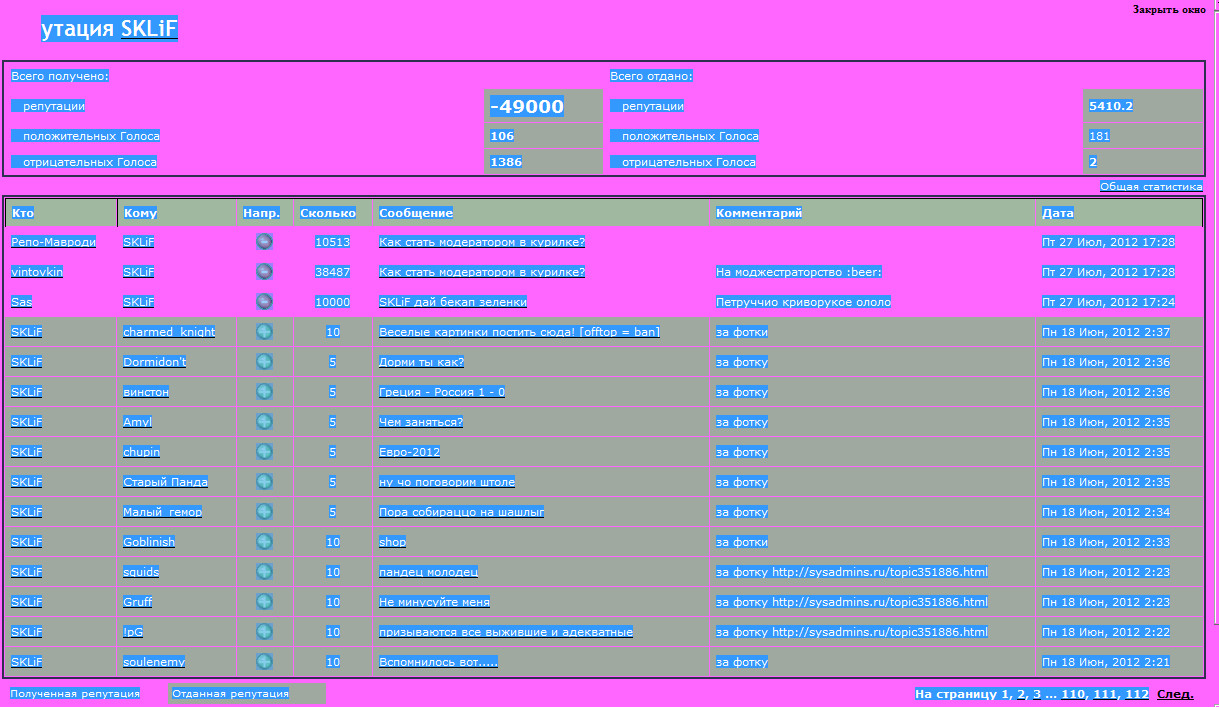Image resolution: width=1219 pixels, height=707 pixels.
Task: Click the plus icon in !pG row
Action: [x=264, y=631]
